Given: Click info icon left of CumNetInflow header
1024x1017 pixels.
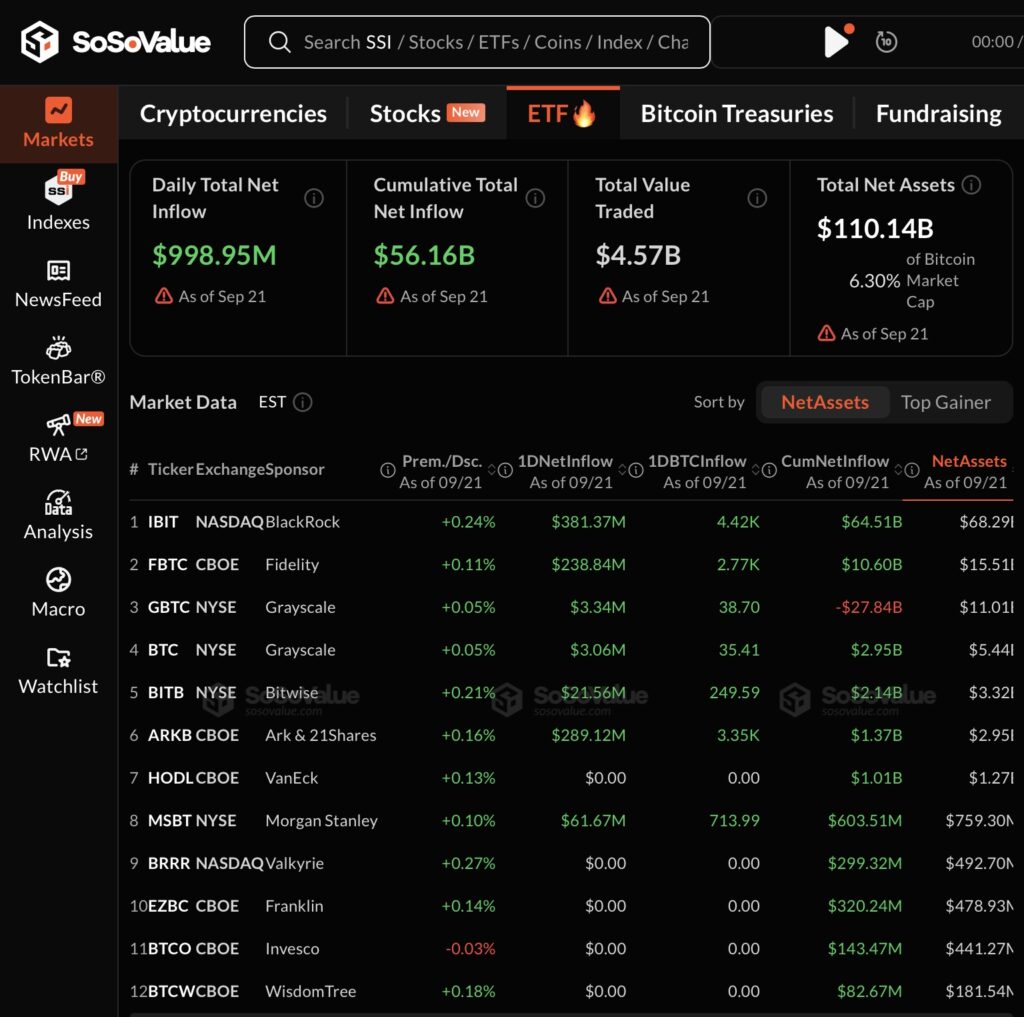Looking at the screenshot, I should point(769,470).
